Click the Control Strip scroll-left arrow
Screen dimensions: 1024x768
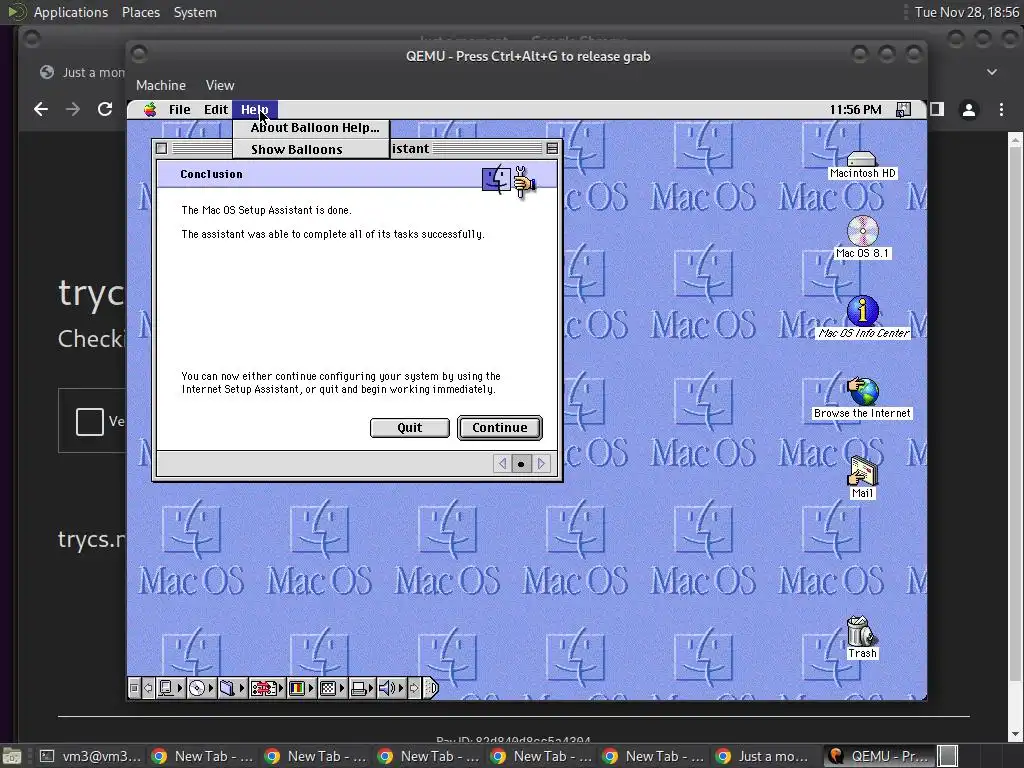pos(148,688)
